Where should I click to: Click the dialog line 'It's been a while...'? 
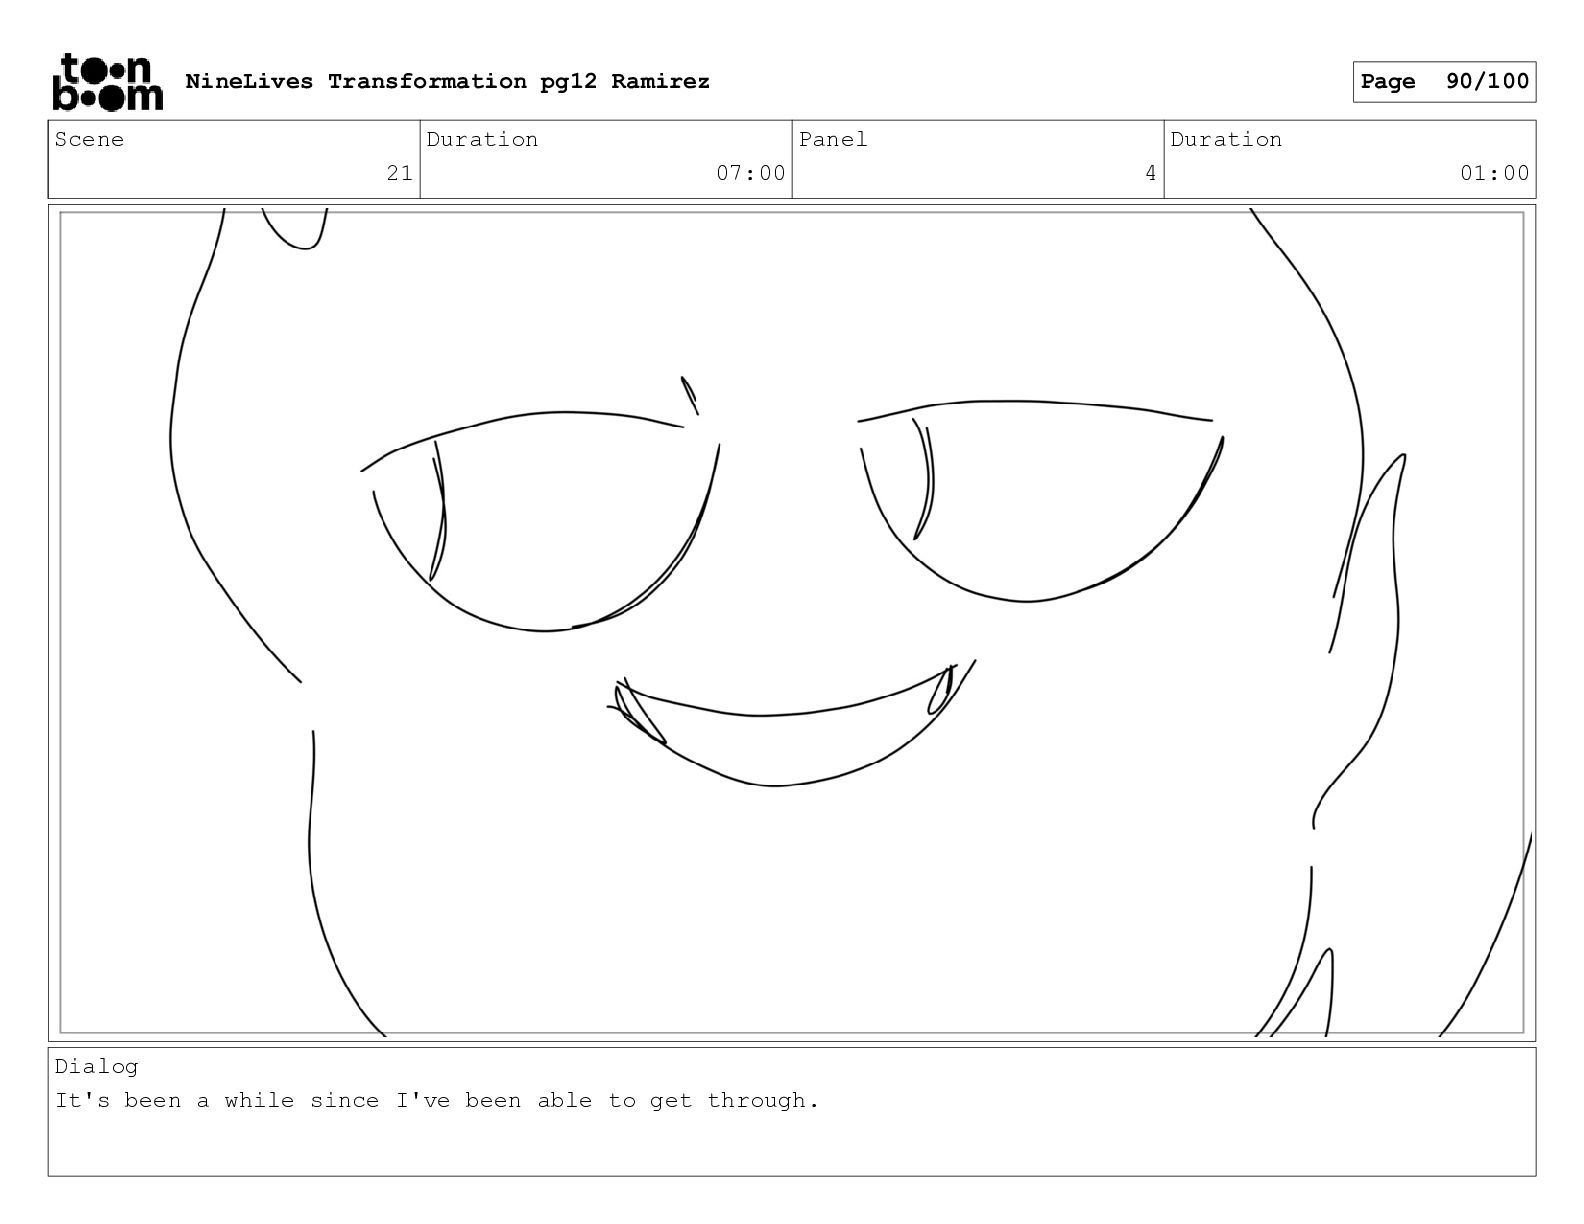437,1101
